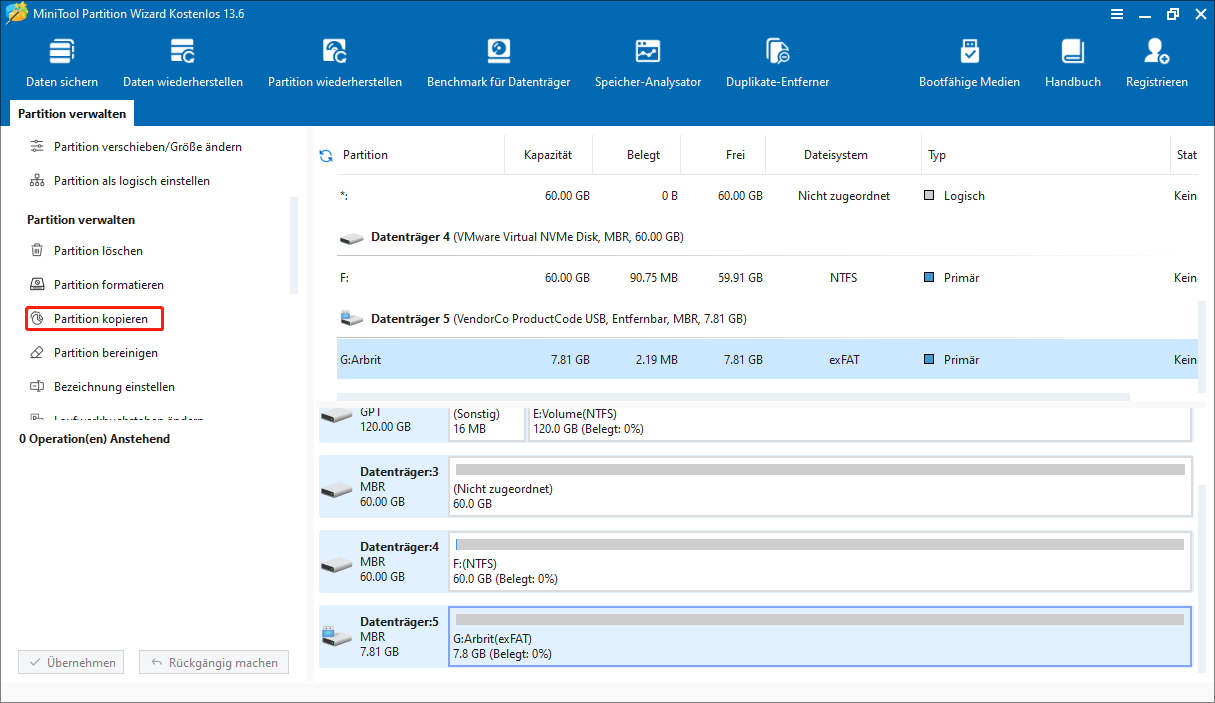Open Partition wiederherstellen wizard
Screen dimensions: 1215x703
pos(335,64)
